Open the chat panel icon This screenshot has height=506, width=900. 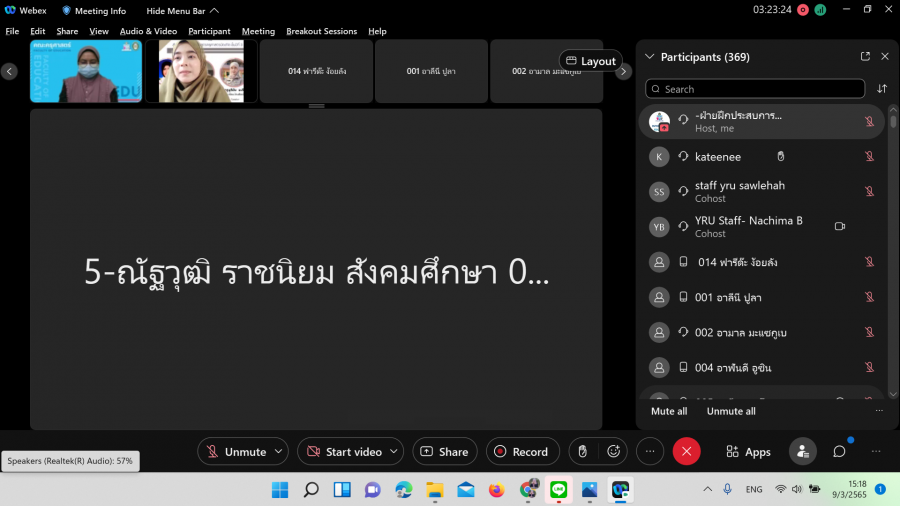(x=839, y=452)
